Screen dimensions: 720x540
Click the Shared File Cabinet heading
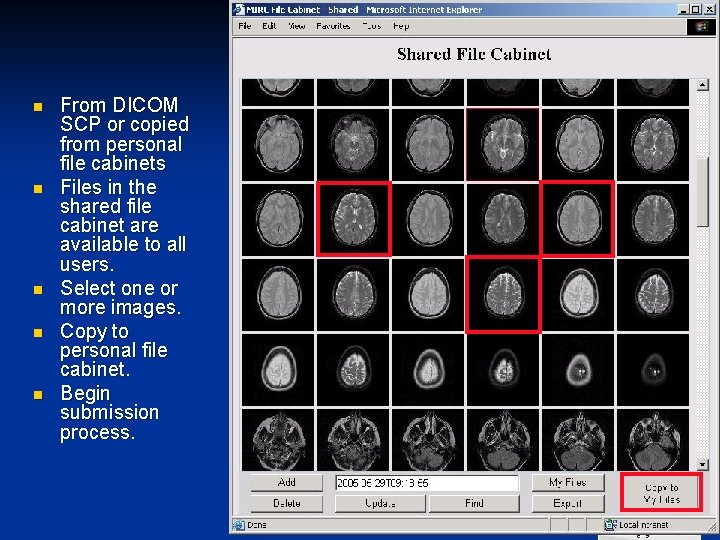tap(474, 54)
